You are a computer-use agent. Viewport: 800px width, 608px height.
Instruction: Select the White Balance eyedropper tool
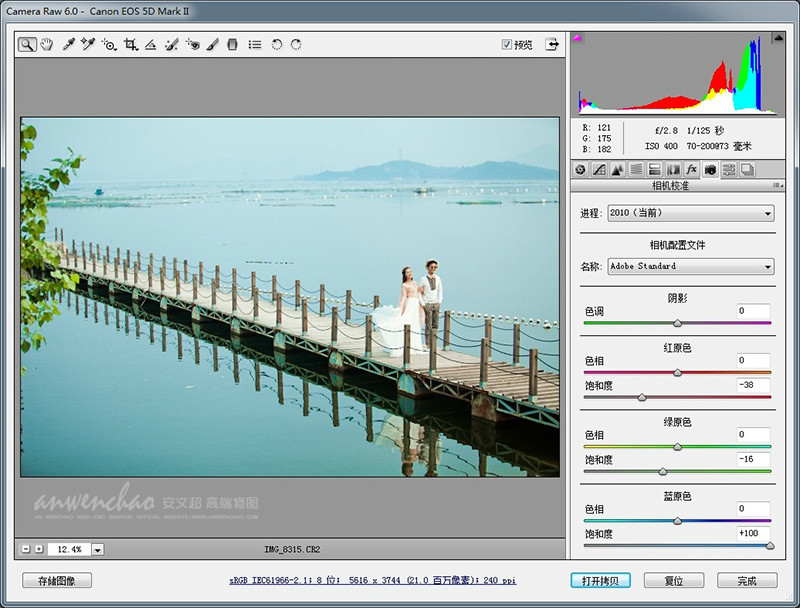click(x=68, y=45)
